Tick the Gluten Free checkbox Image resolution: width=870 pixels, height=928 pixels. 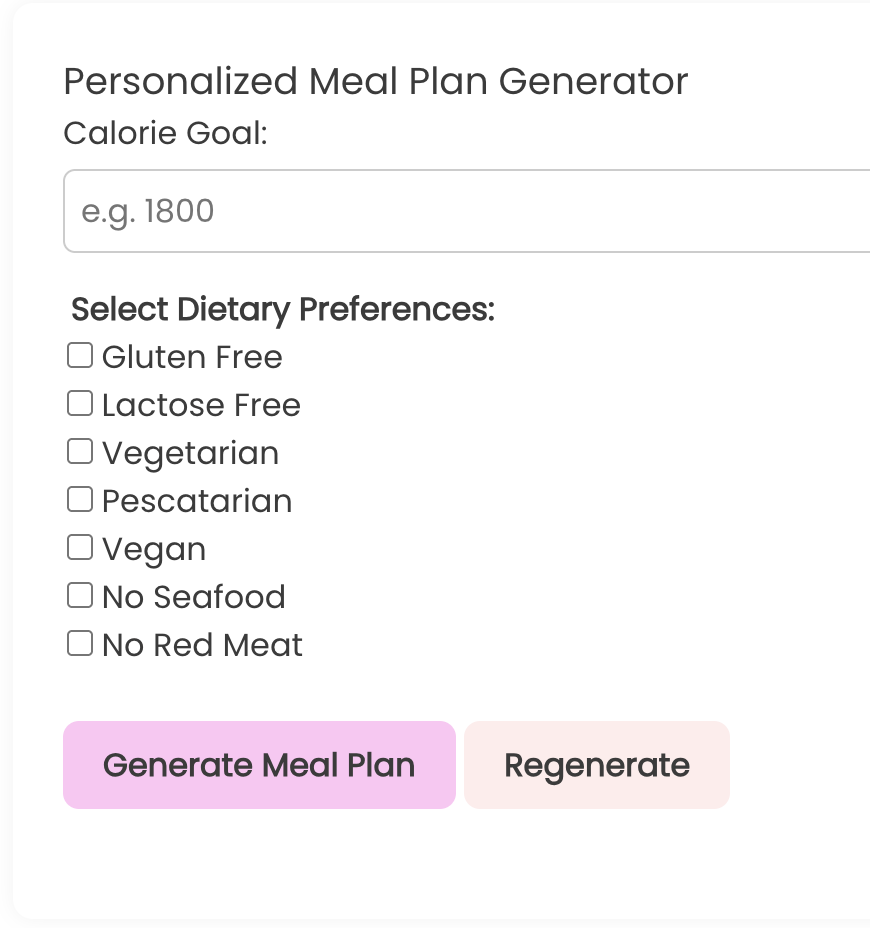coord(80,355)
